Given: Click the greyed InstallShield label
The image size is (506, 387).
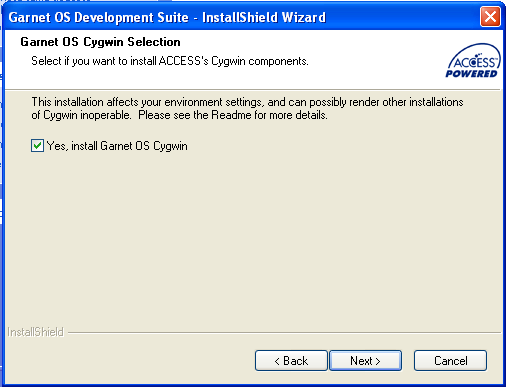Looking at the screenshot, I should [35, 332].
